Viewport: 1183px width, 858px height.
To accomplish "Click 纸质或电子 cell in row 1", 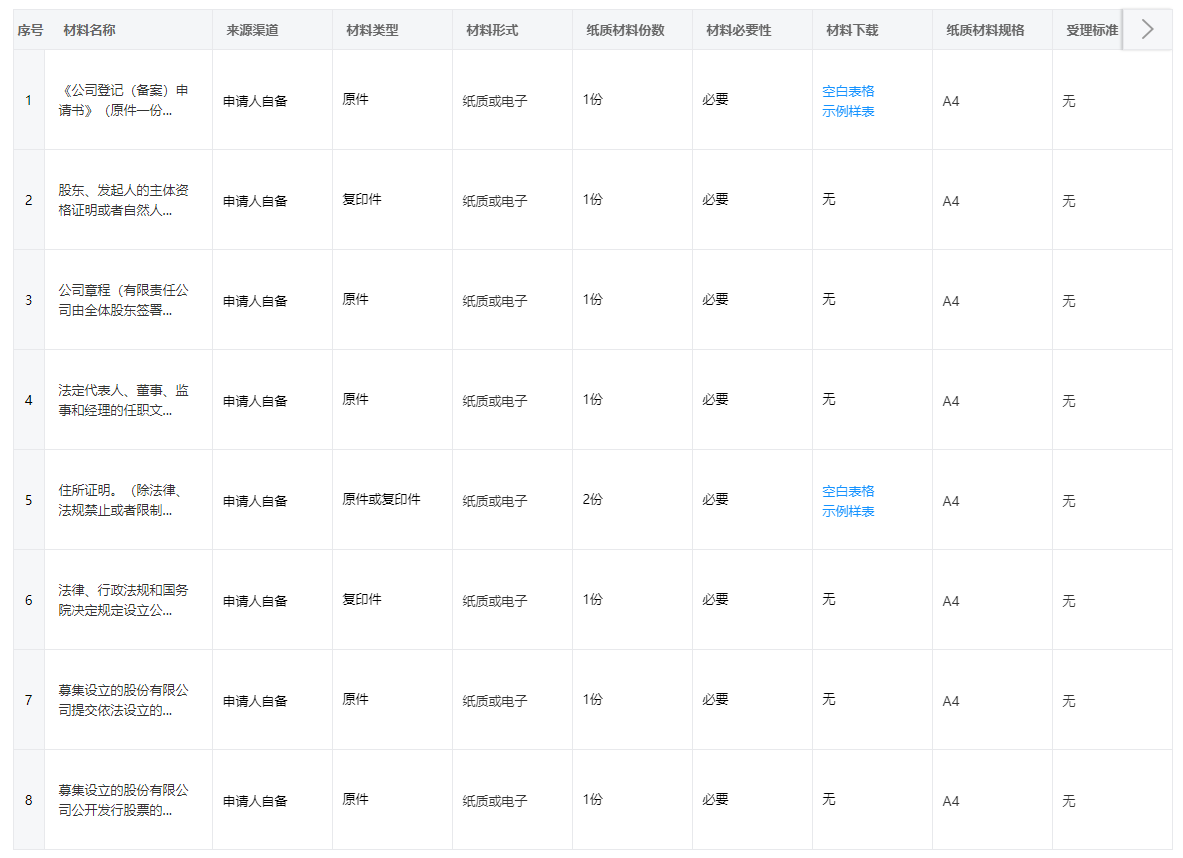I will pyautogui.click(x=495, y=101).
